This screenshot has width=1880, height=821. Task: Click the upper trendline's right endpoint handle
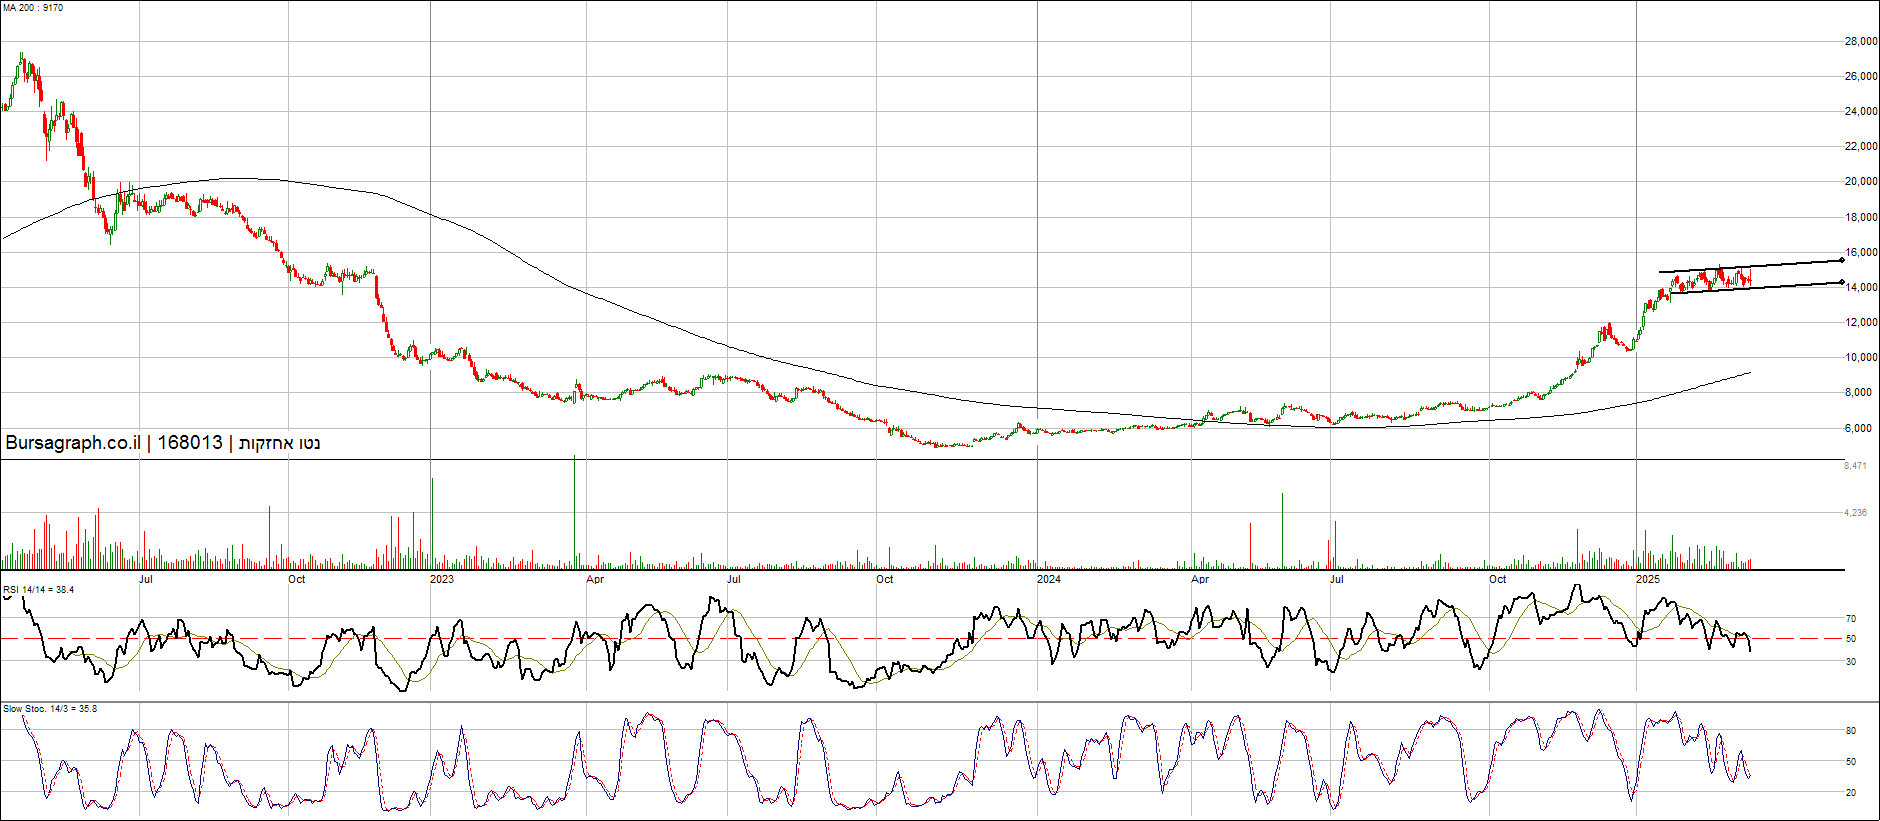[1842, 260]
